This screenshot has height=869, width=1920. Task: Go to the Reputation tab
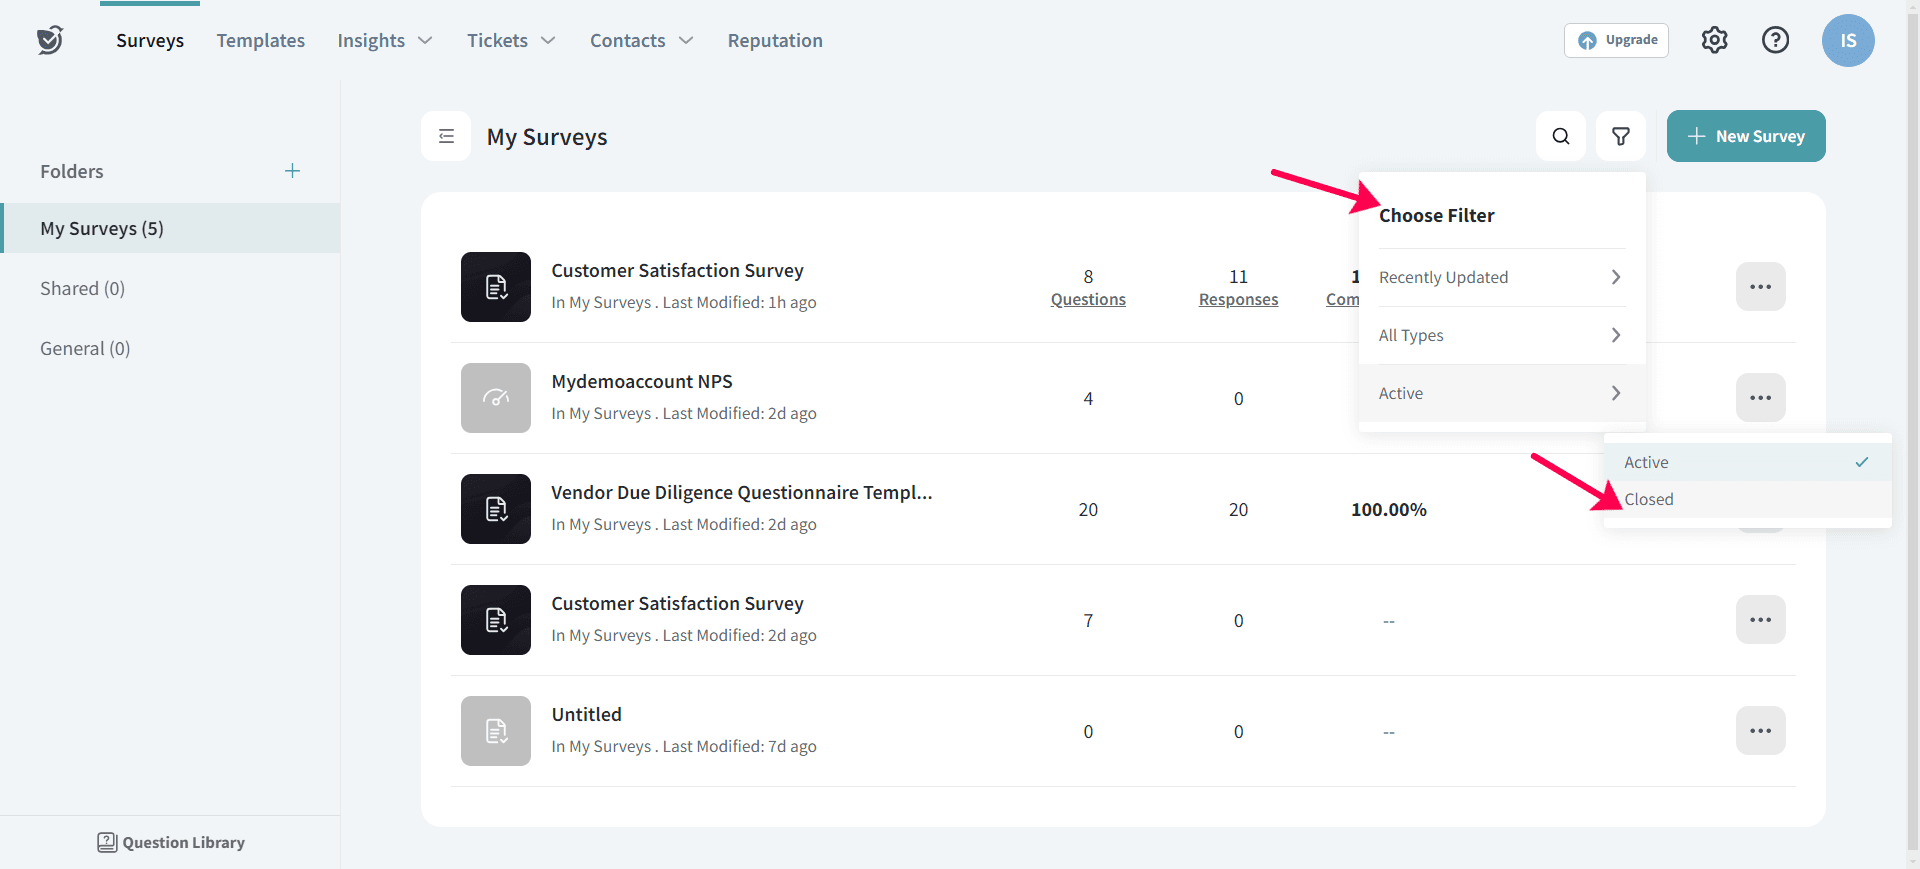tap(775, 41)
